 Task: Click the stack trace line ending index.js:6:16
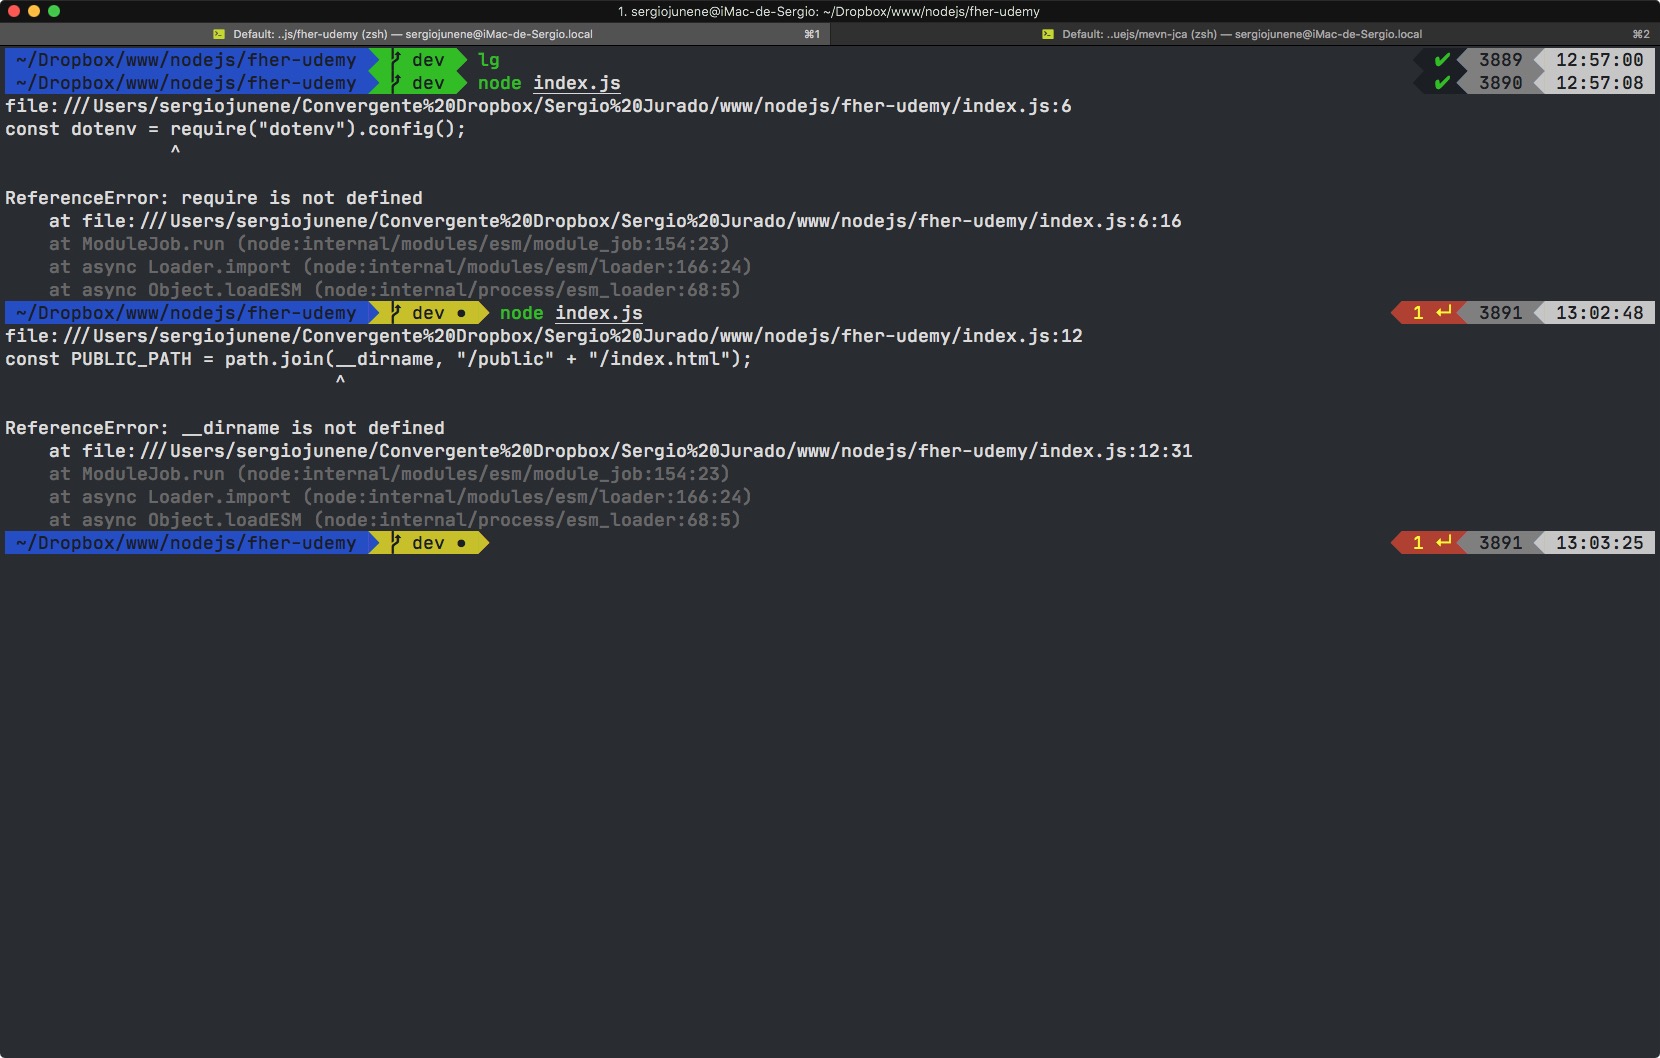(x=615, y=221)
